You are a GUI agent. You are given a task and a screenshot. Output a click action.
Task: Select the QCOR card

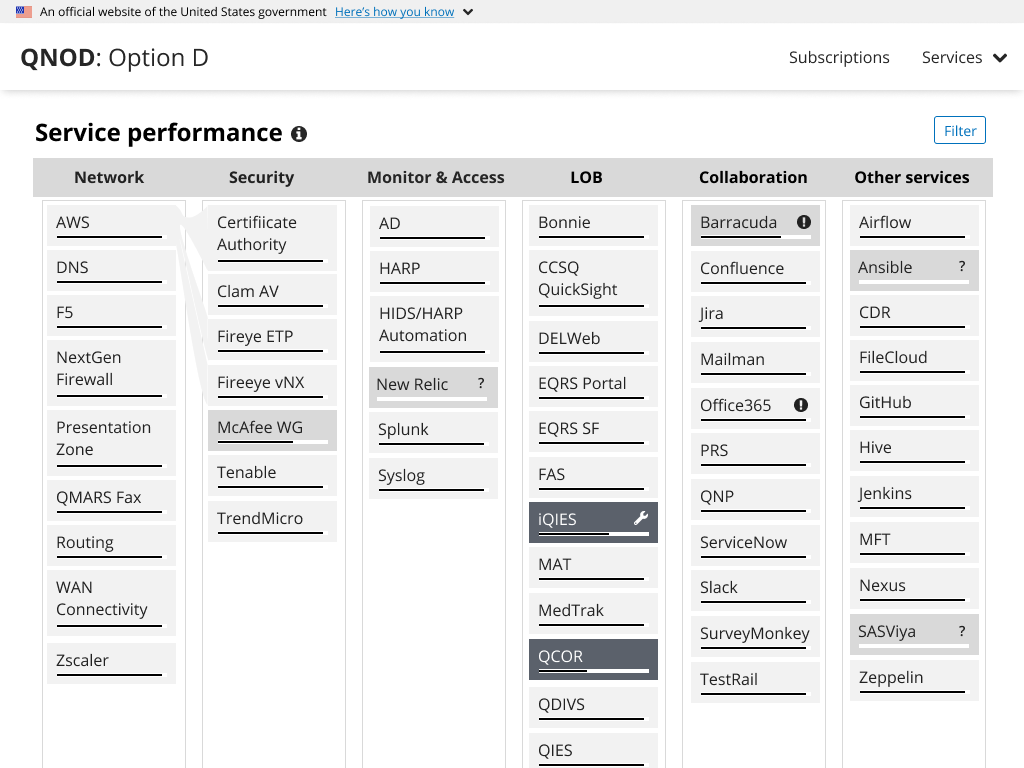[593, 659]
